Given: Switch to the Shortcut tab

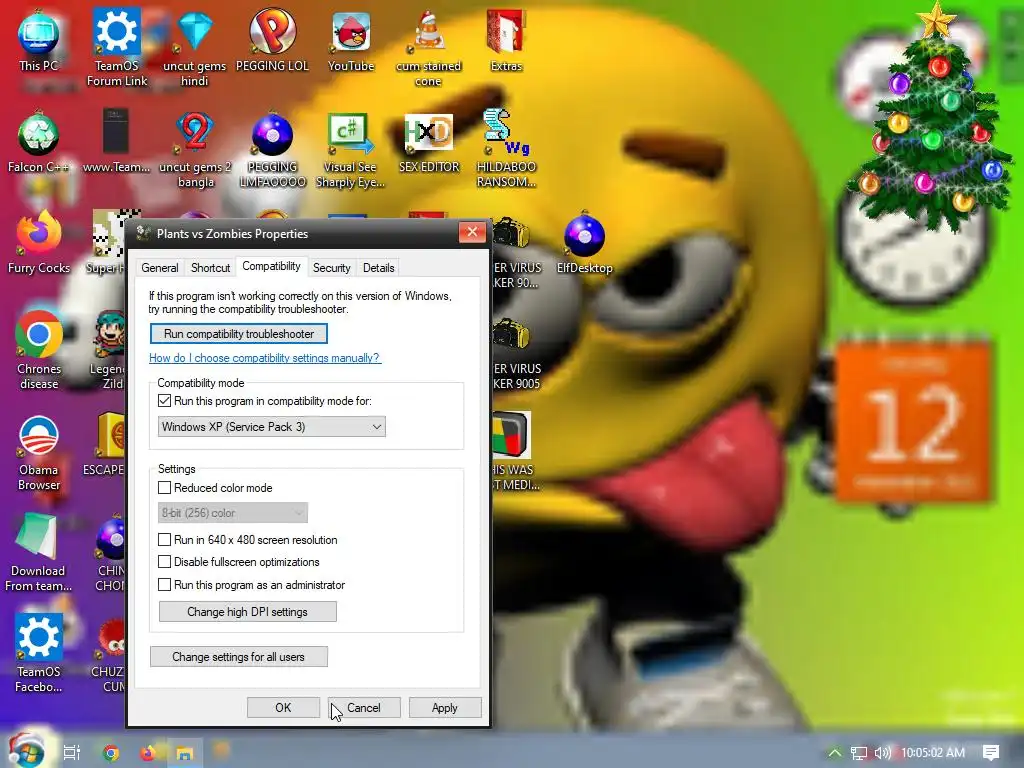Looking at the screenshot, I should tap(210, 268).
